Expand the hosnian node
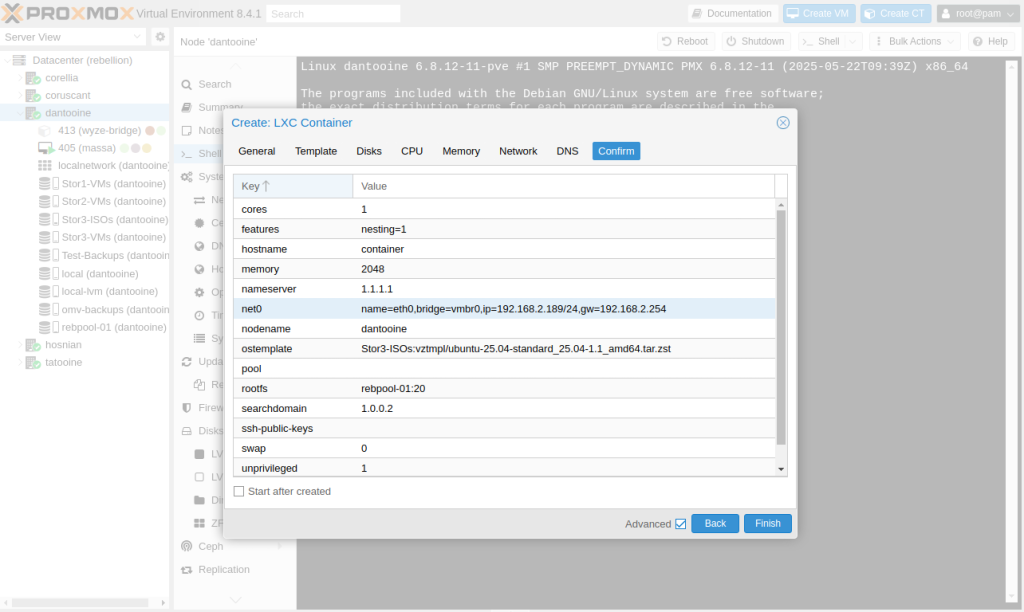Viewport: 1024px width, 612px height. pyautogui.click(x=20, y=345)
